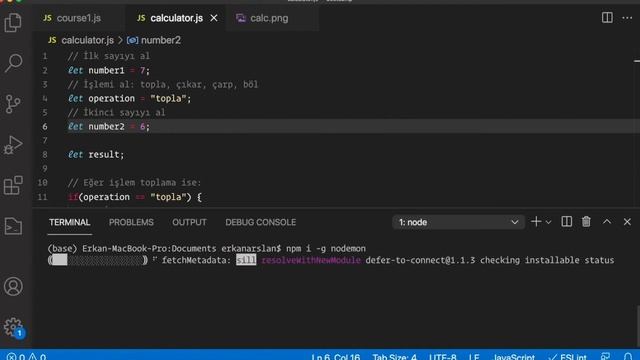The image size is (640, 360).
Task: Split the editor to the right
Action: coord(607,18)
